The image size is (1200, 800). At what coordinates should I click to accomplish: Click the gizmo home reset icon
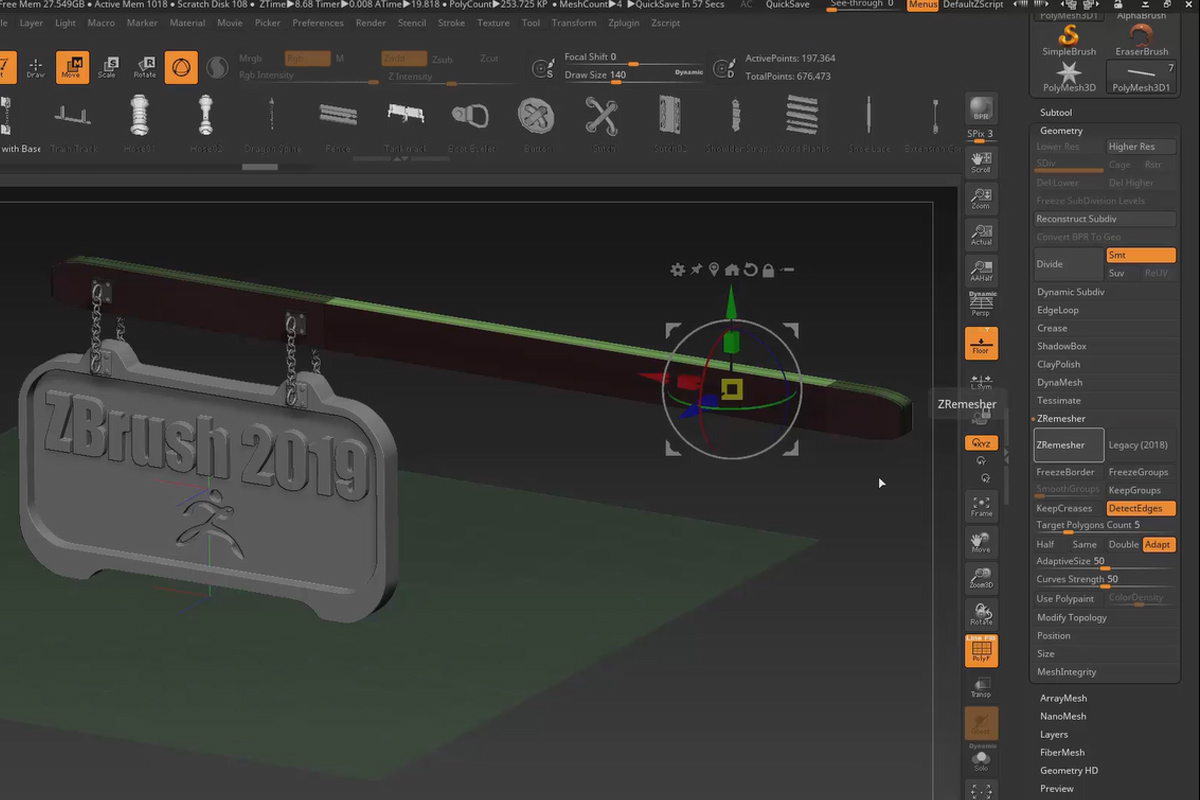coord(732,270)
